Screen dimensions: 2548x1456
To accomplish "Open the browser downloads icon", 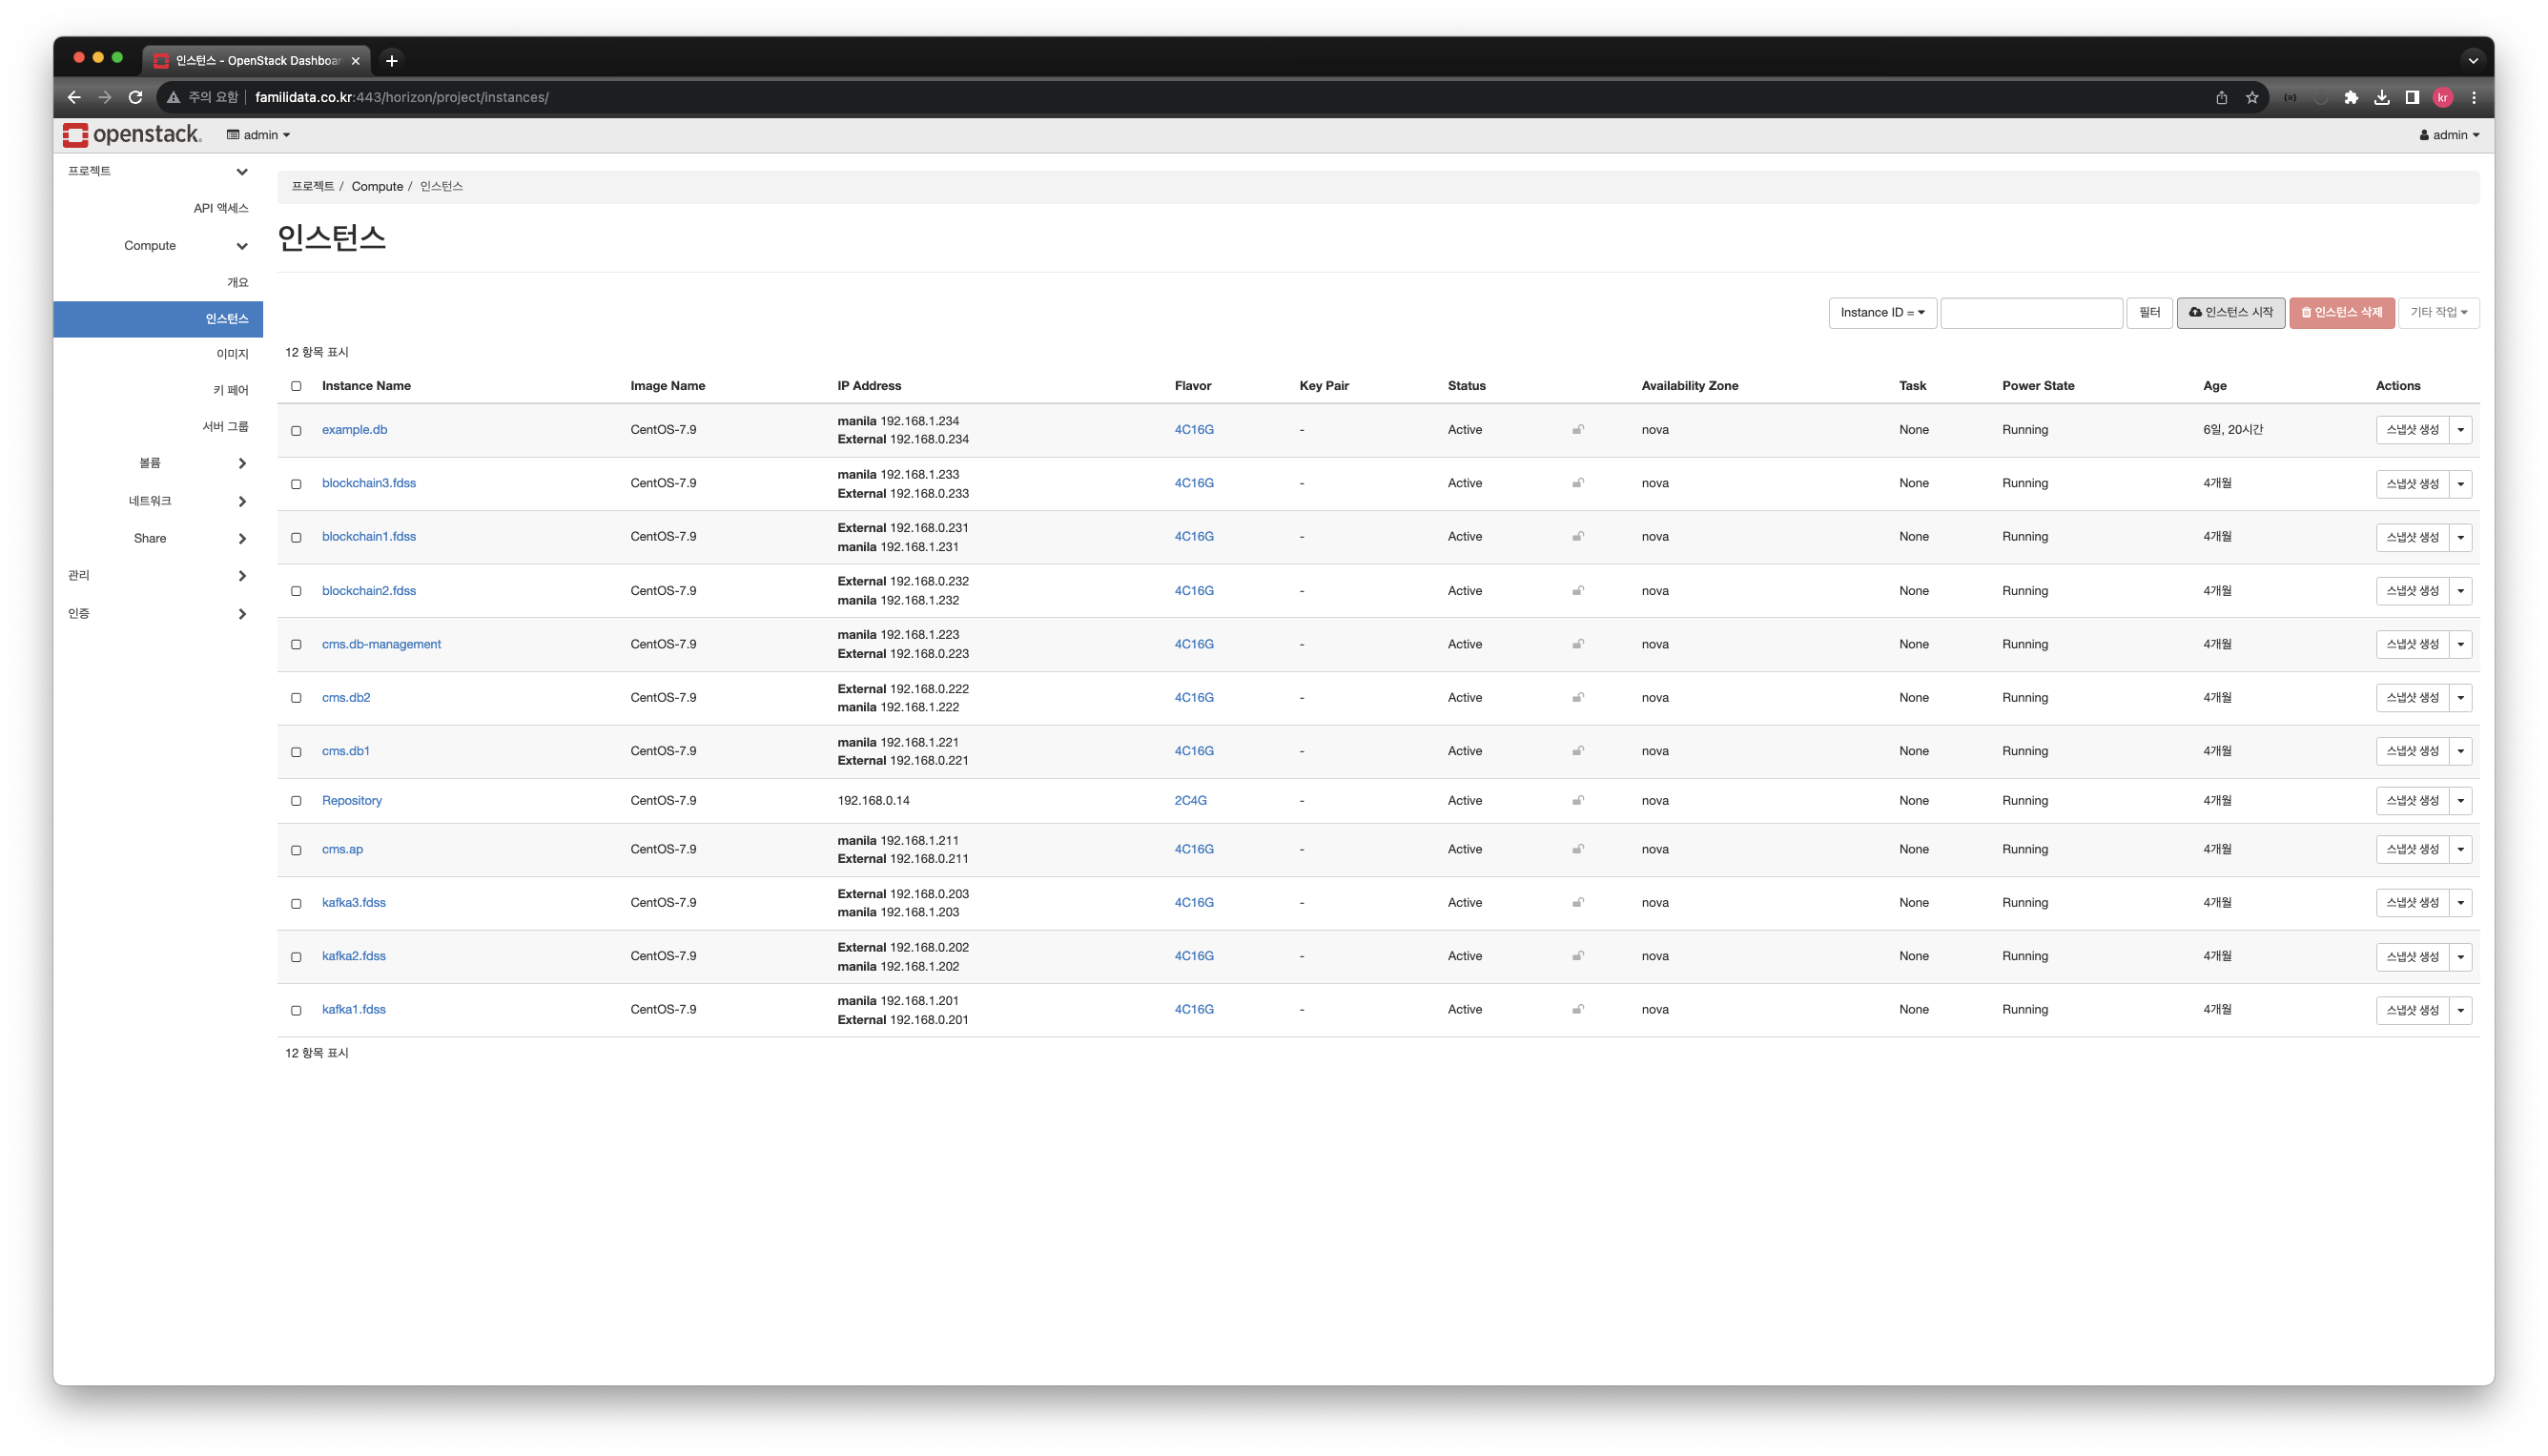I will (x=2382, y=97).
